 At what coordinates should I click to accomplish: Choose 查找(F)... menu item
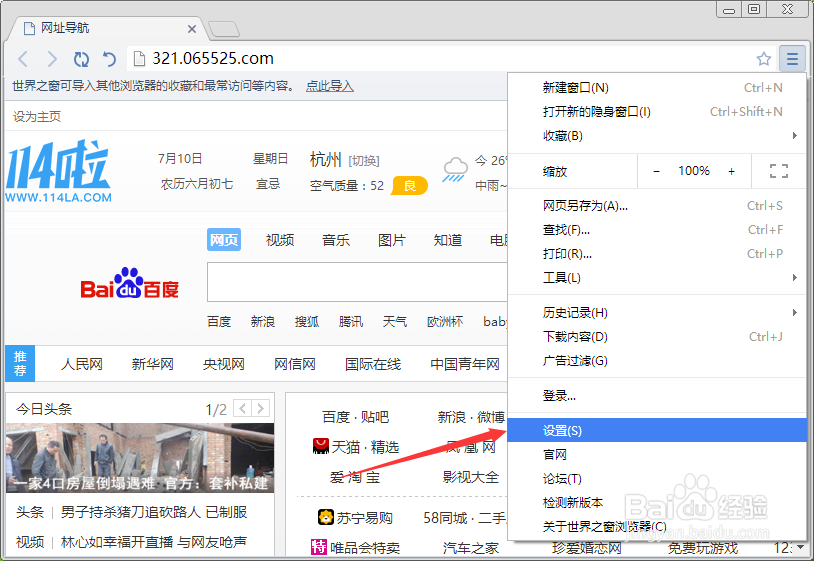click(x=657, y=230)
